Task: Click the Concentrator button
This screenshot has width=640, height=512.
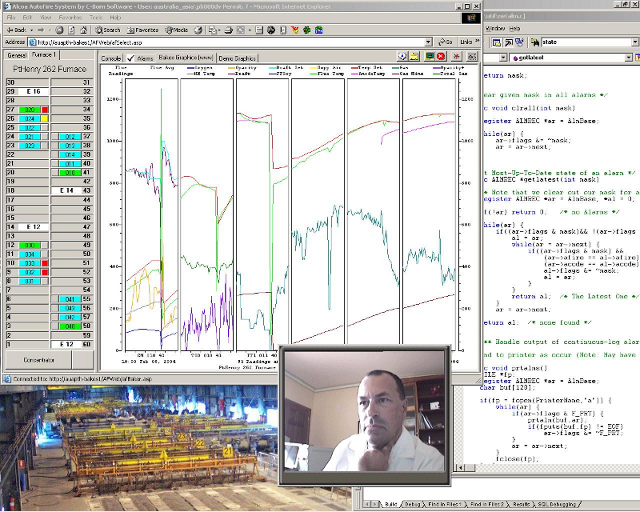Action: [39, 360]
